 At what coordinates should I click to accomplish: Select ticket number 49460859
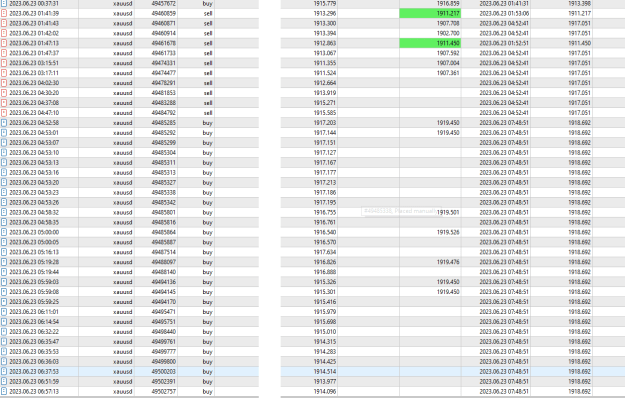tap(163, 13)
